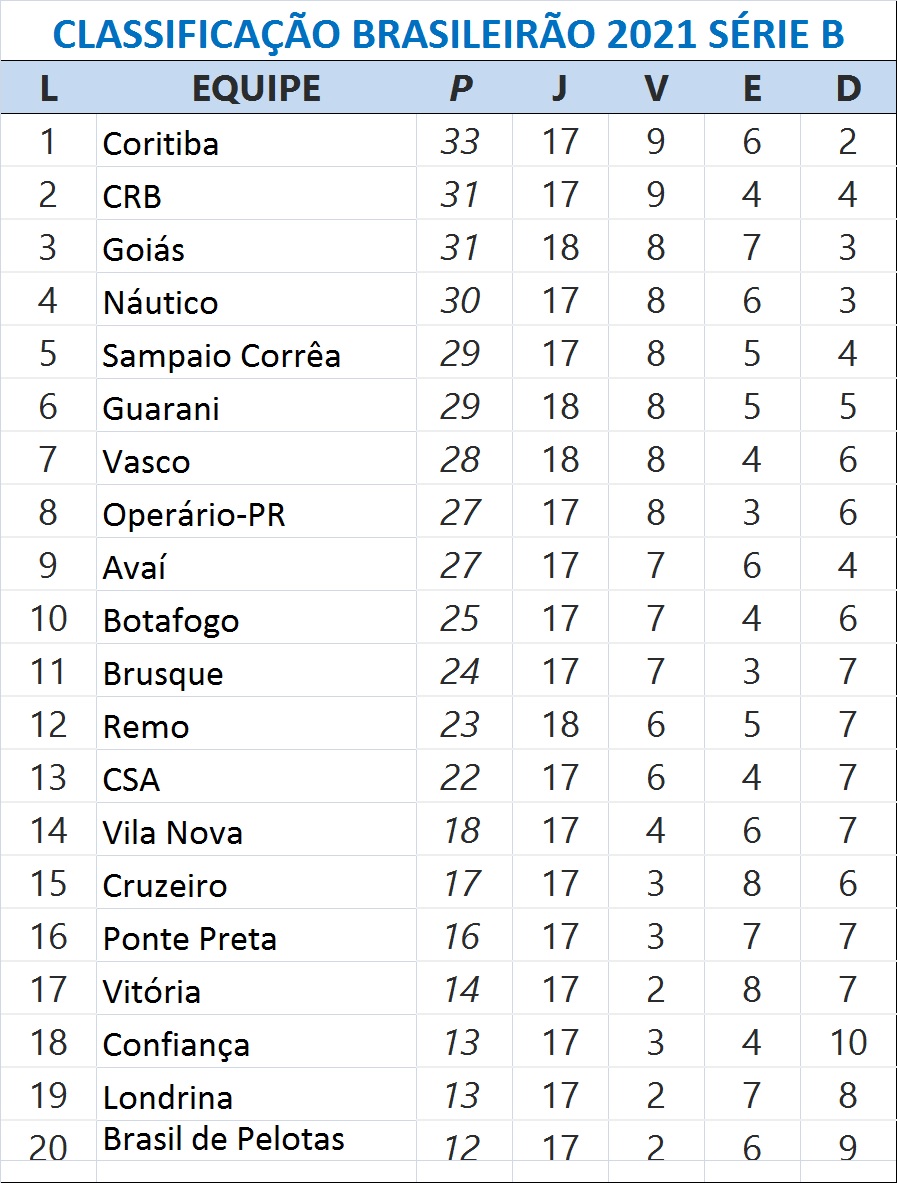Click the Cruzeiro team cell
897x1183 pixels.
165,885
